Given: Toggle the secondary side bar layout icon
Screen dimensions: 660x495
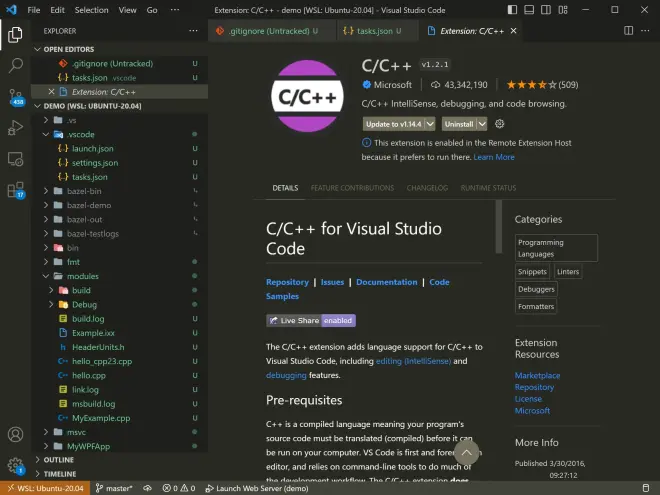Looking at the screenshot, I should tap(546, 10).
